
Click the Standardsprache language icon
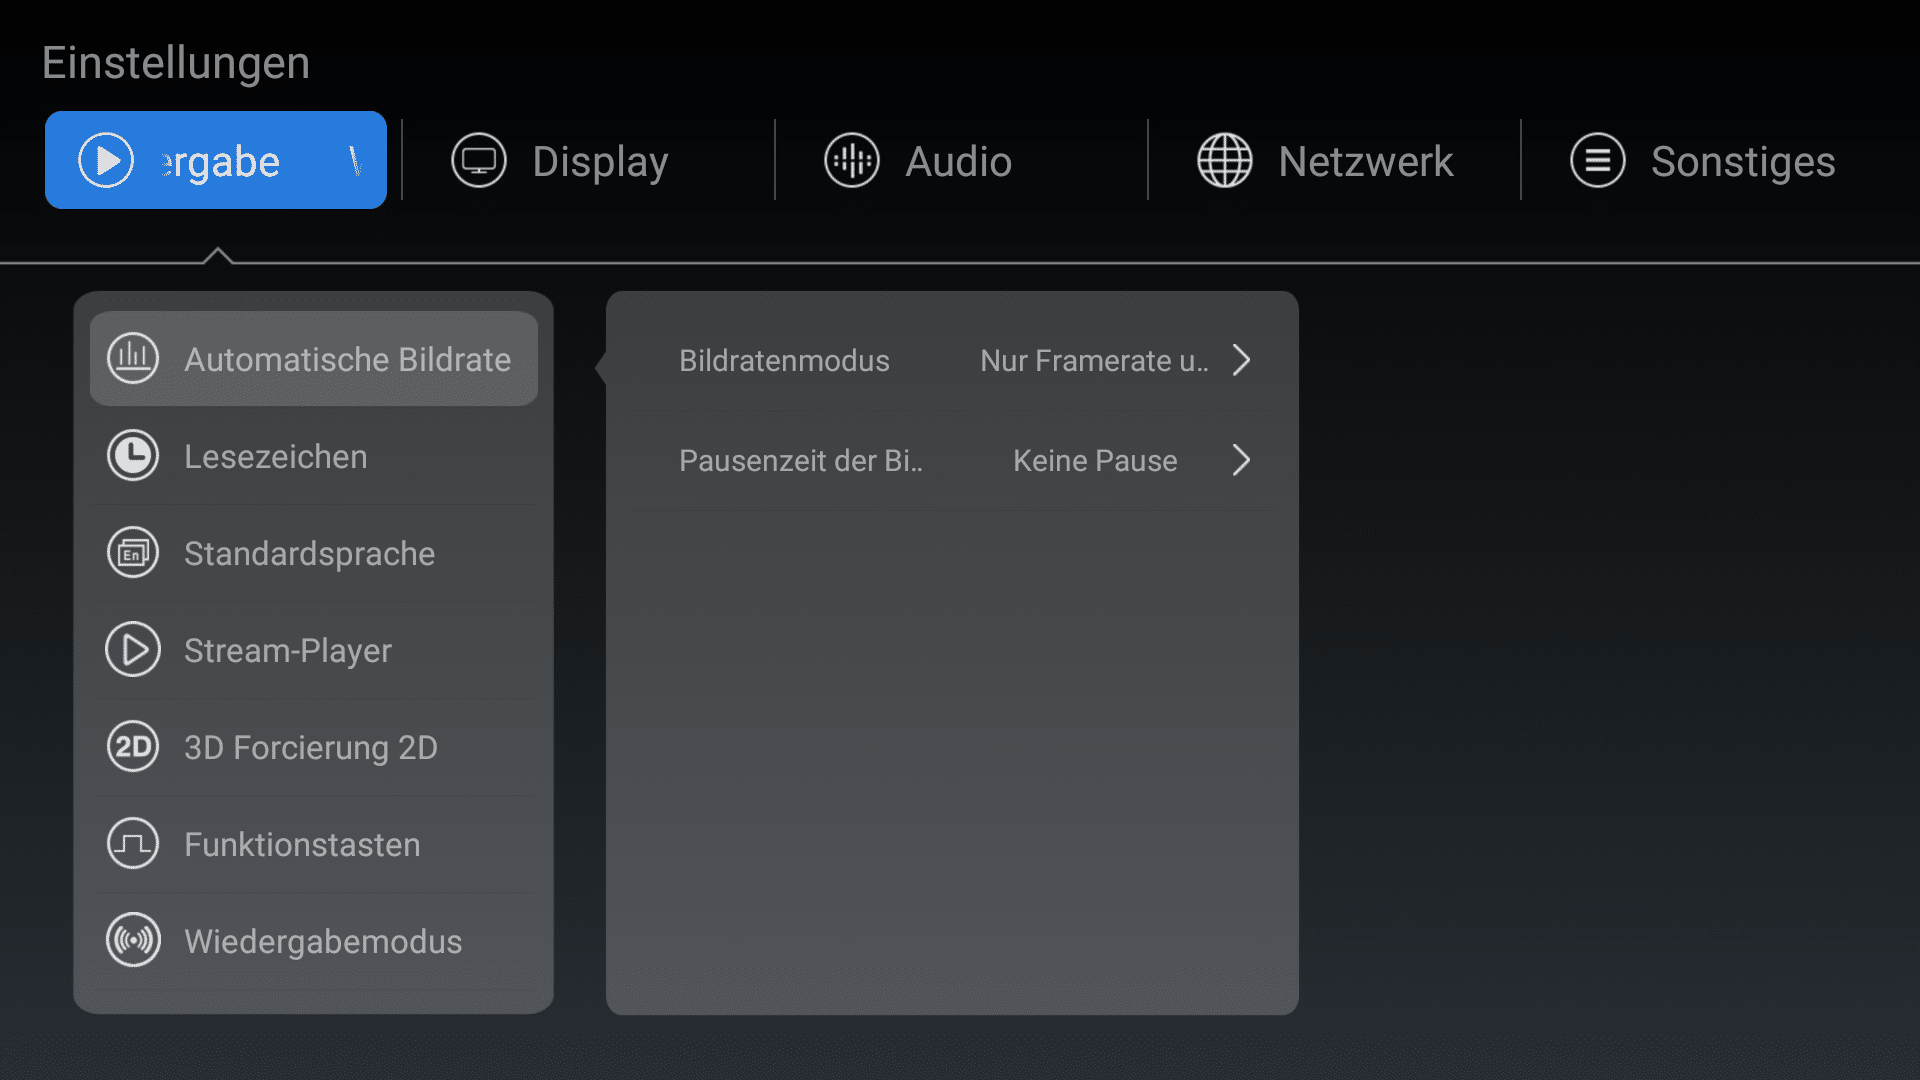133,553
